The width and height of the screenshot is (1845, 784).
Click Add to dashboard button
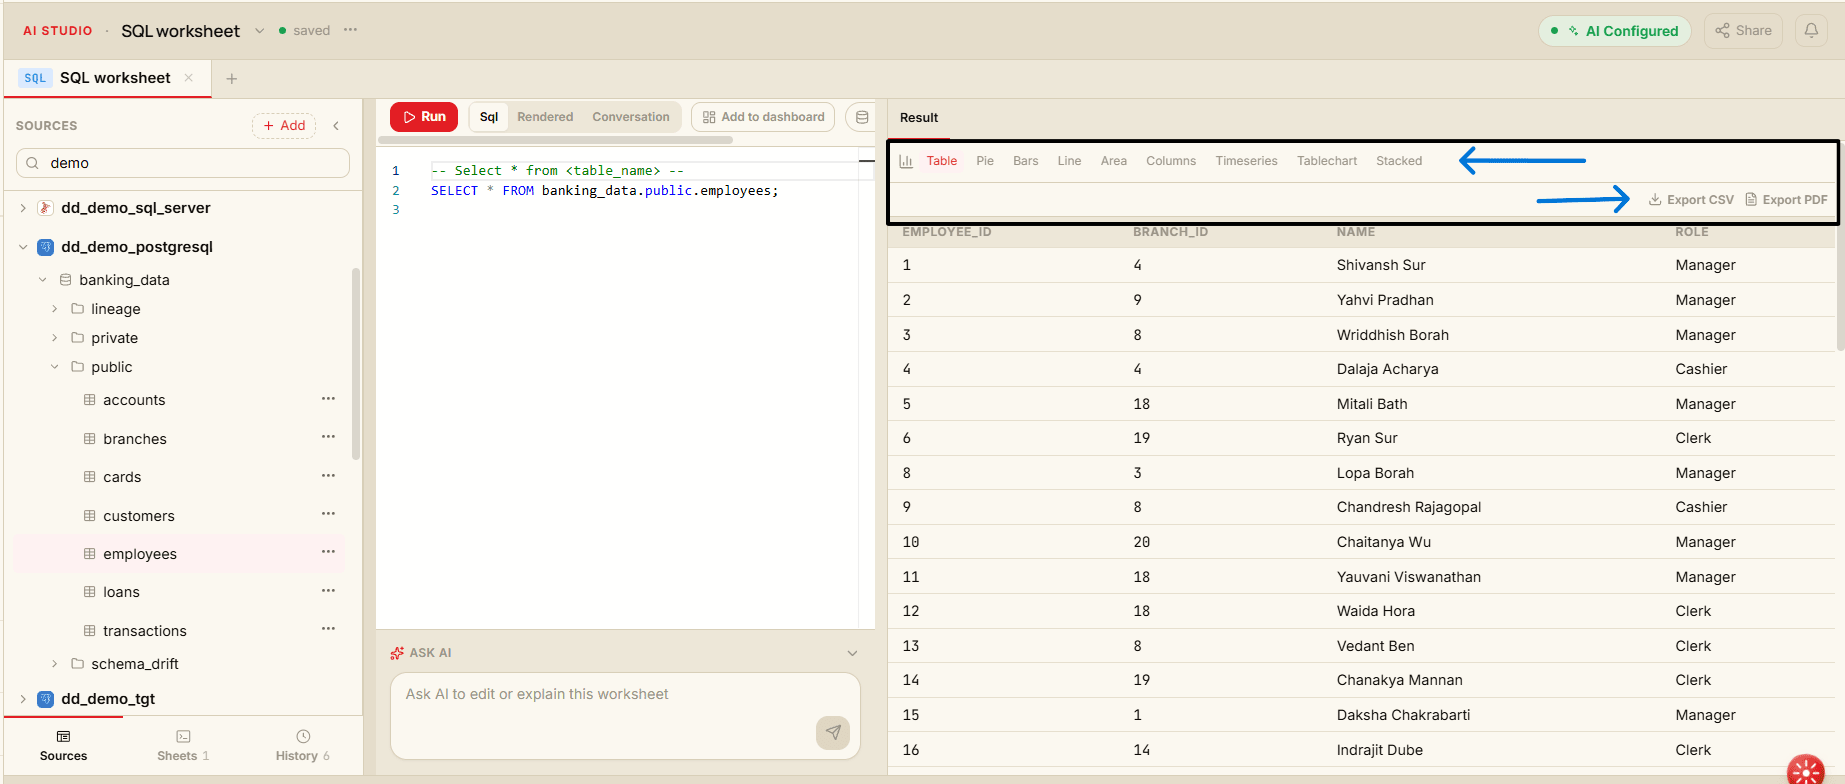tap(763, 117)
